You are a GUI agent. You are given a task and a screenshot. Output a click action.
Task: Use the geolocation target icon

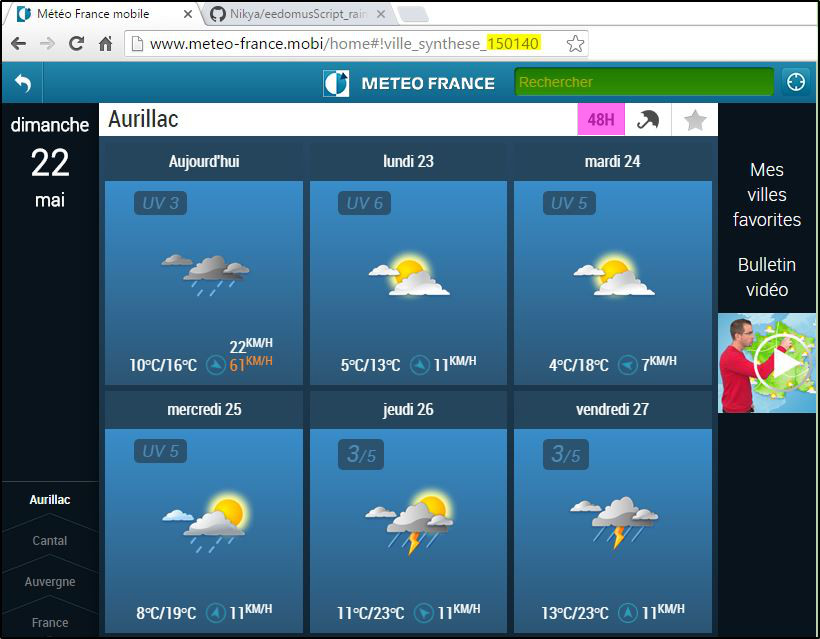(x=795, y=82)
